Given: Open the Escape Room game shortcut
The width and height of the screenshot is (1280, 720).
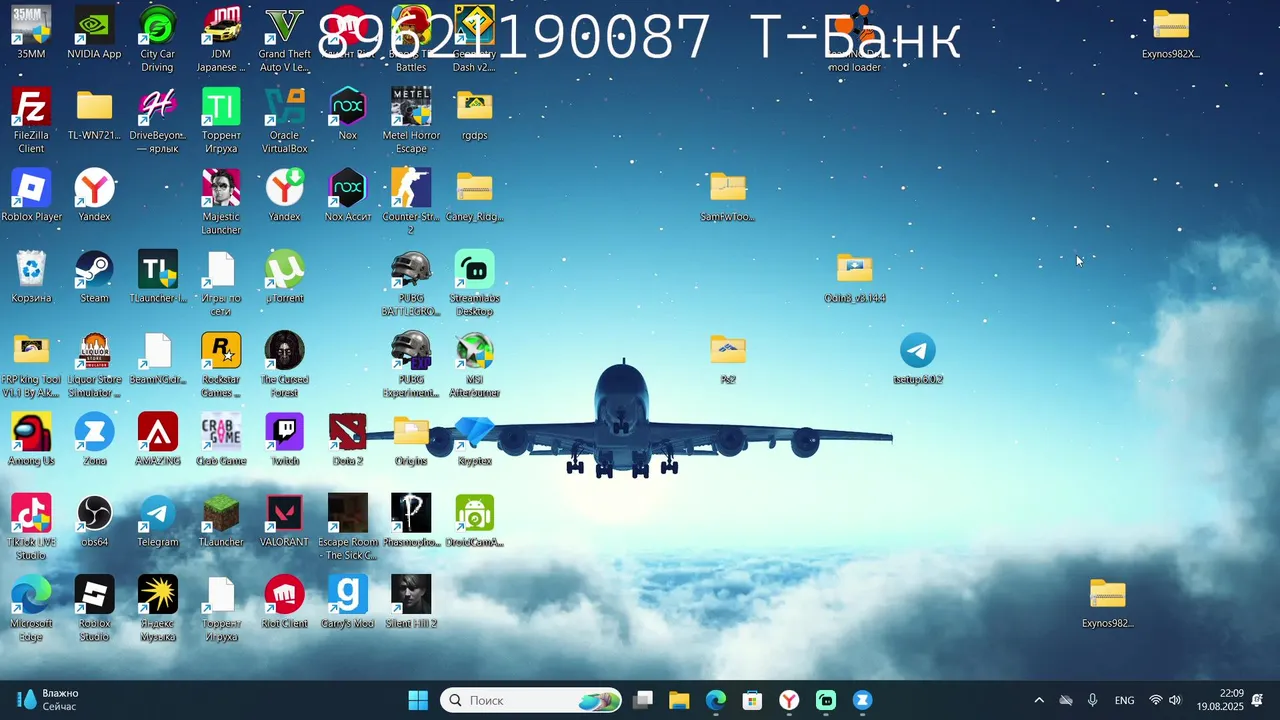Looking at the screenshot, I should click(x=347, y=527).
